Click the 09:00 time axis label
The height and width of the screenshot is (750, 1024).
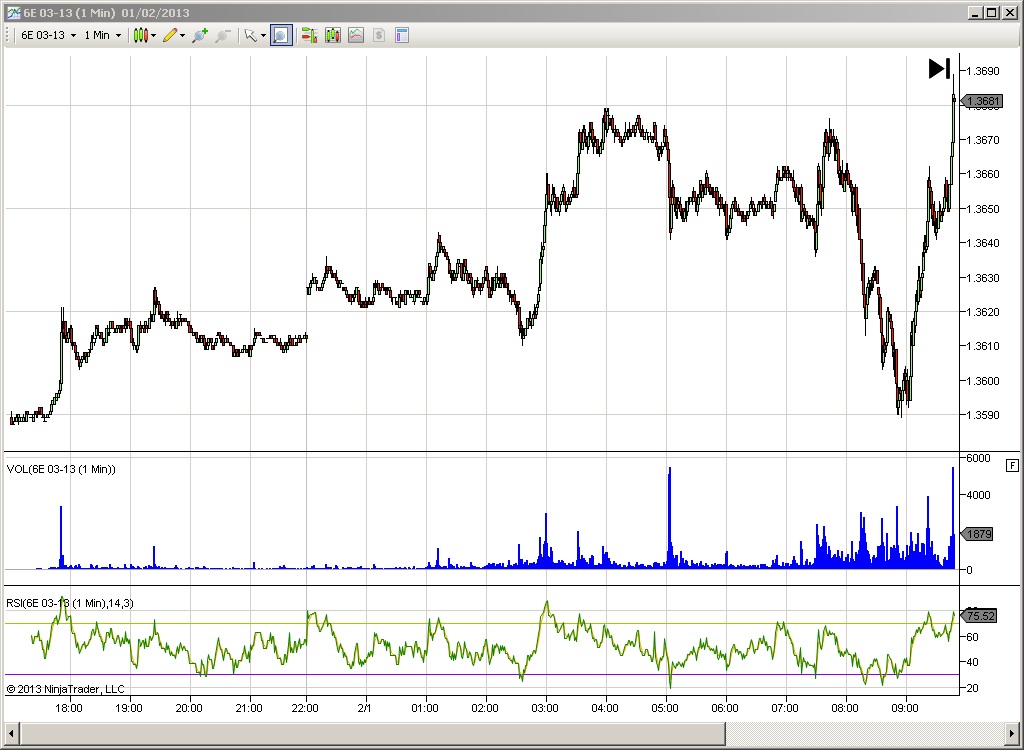[x=904, y=708]
